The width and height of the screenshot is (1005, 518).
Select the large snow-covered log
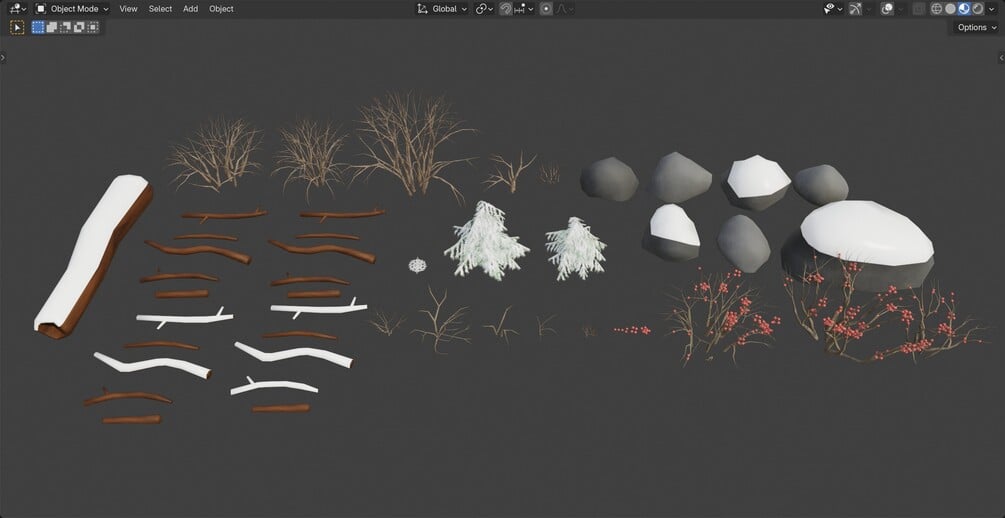[x=94, y=256]
